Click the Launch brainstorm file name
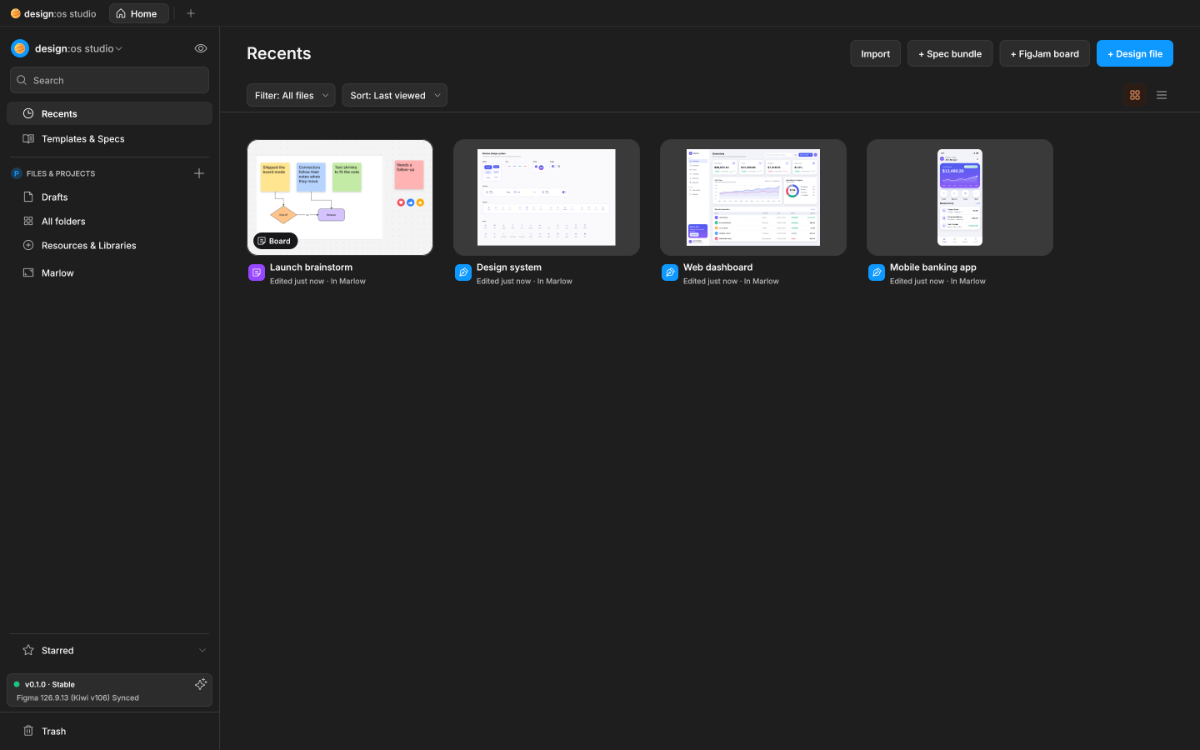The image size is (1200, 750). tap(311, 267)
